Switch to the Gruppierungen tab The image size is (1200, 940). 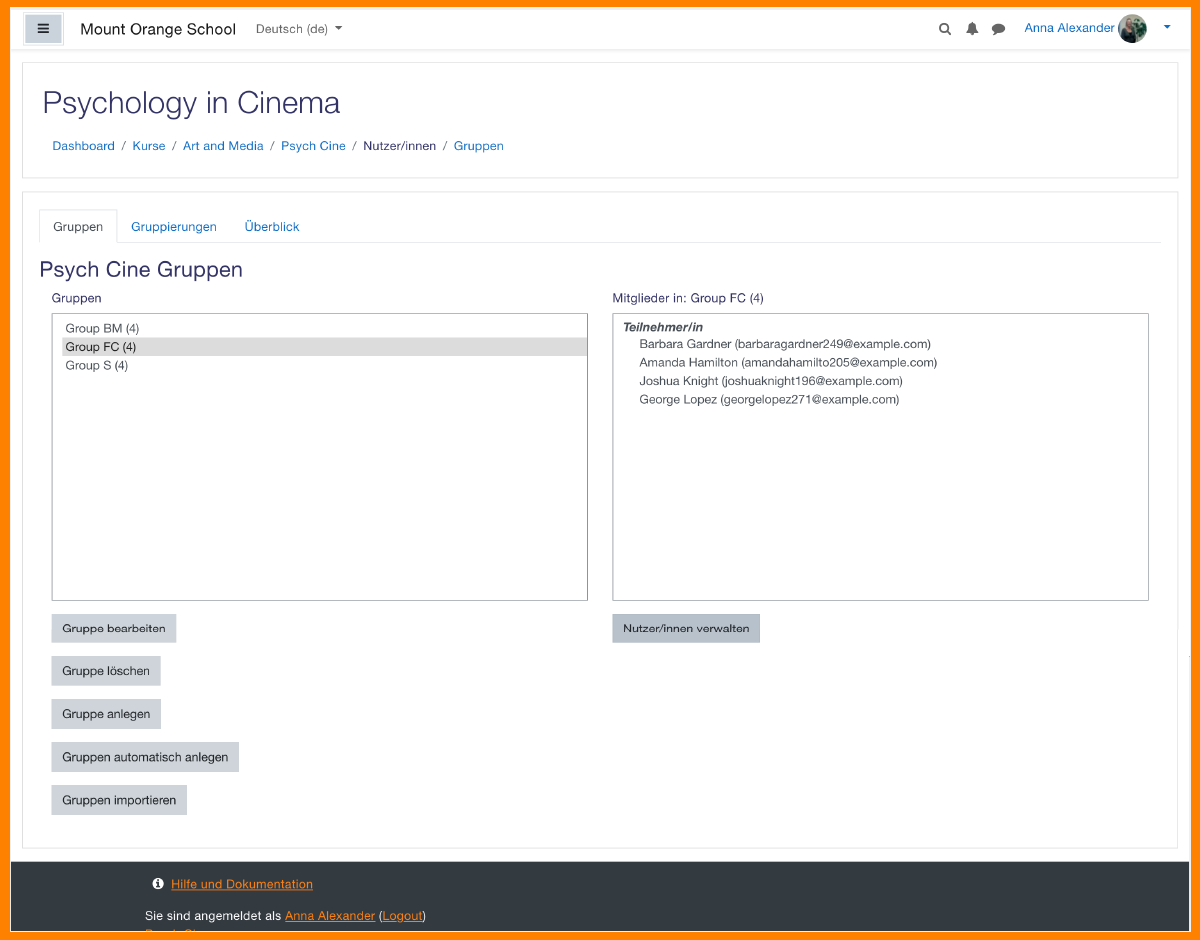click(174, 227)
